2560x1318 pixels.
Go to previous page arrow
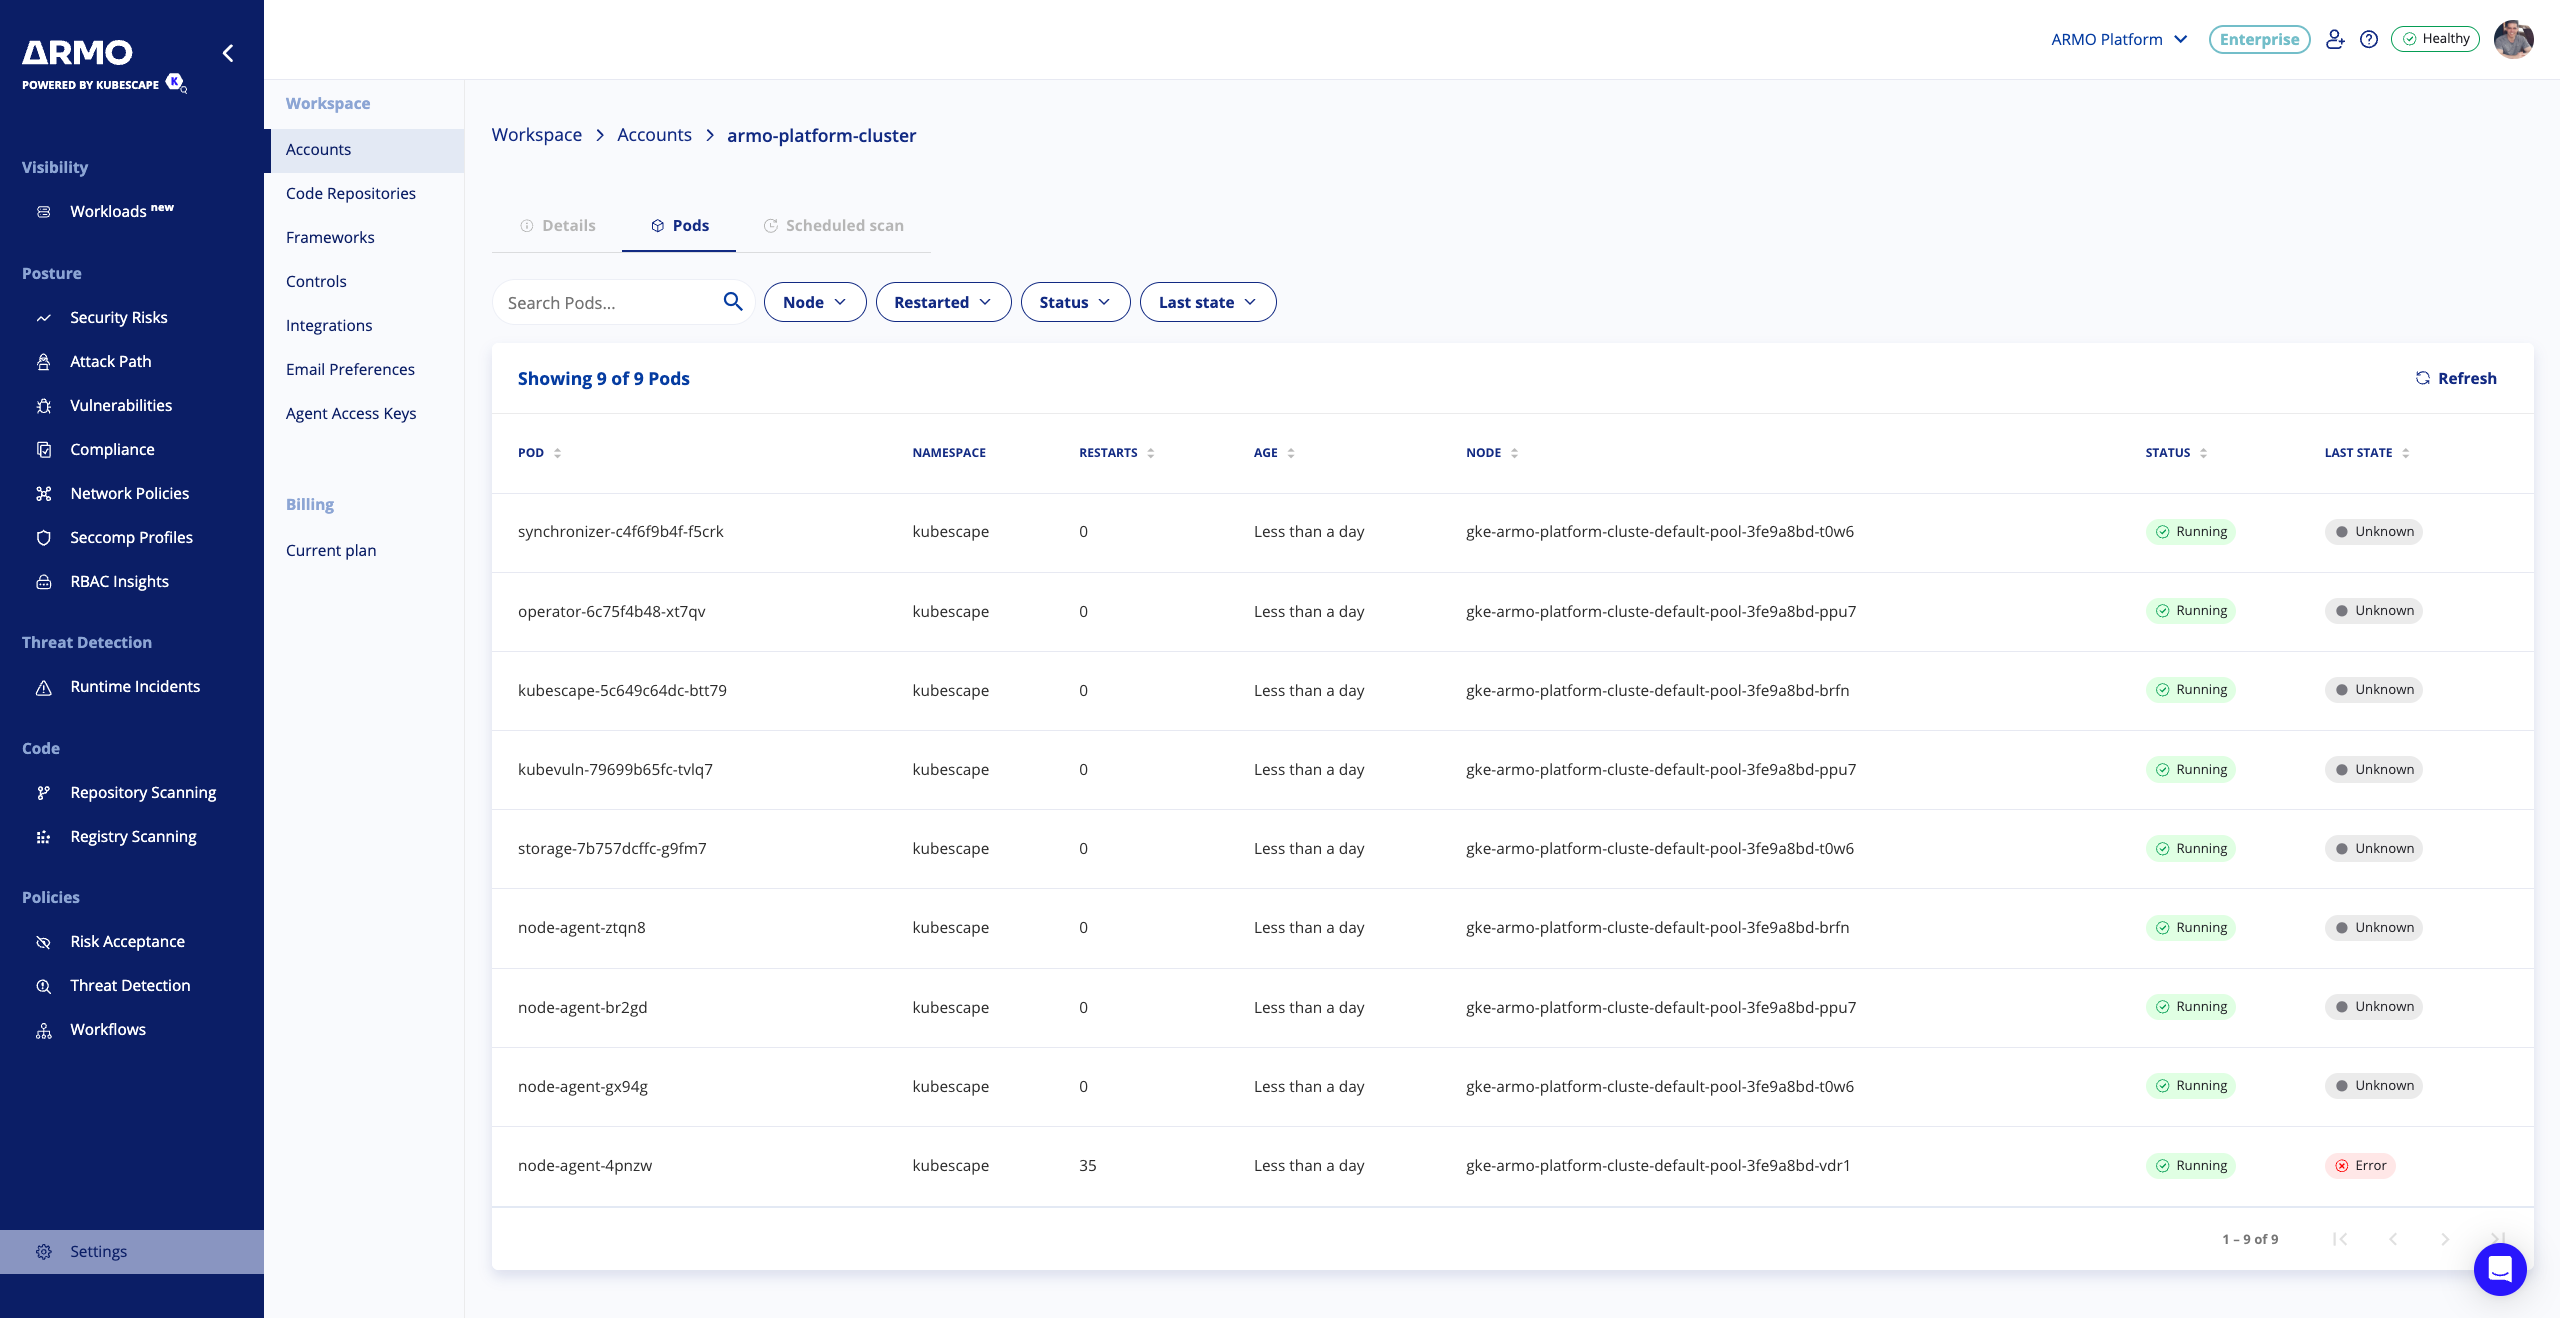coord(2393,1239)
